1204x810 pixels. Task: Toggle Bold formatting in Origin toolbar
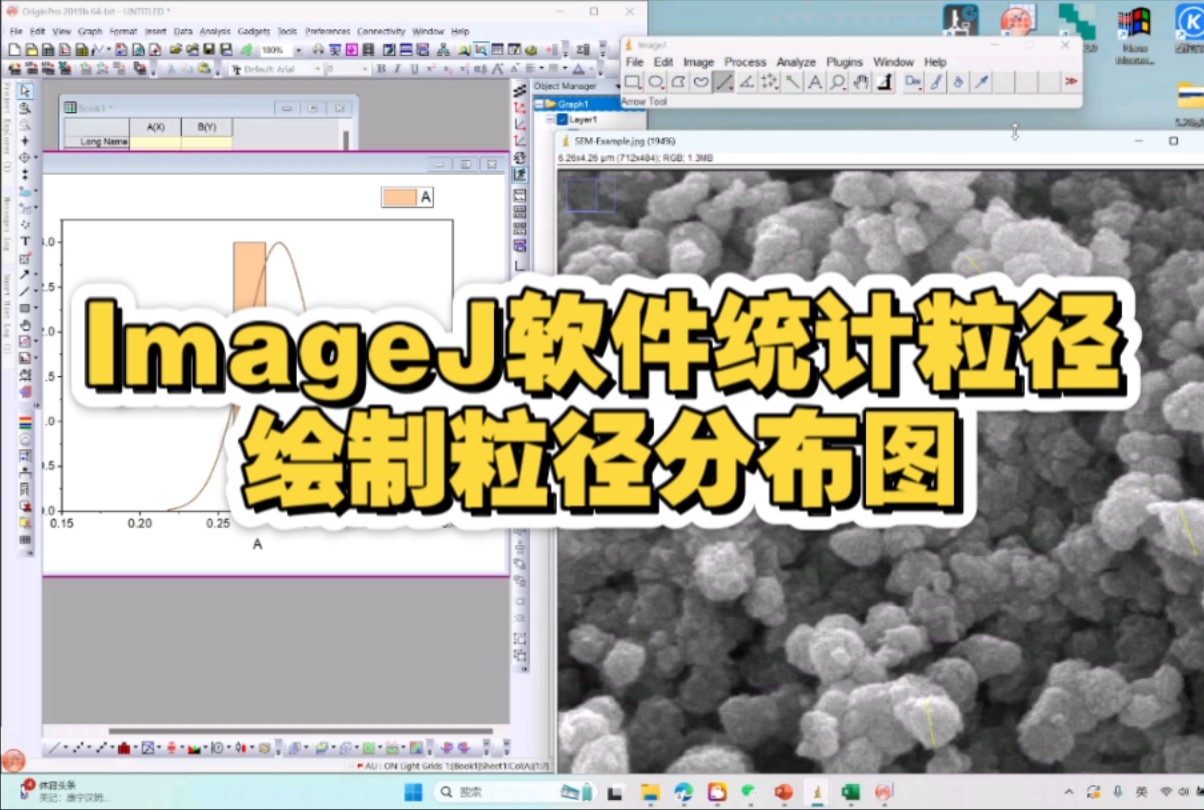coord(382,68)
